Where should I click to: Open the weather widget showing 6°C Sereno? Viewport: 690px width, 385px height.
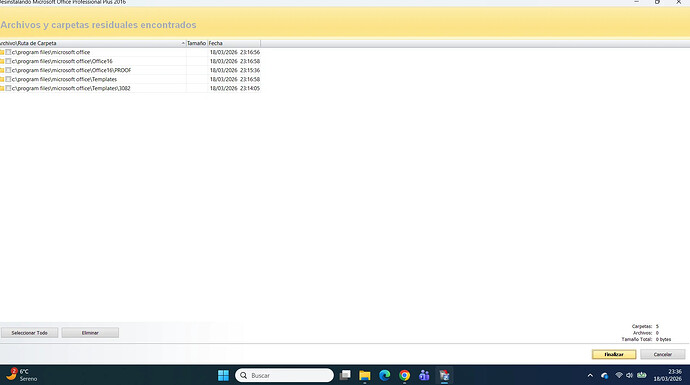pos(22,375)
